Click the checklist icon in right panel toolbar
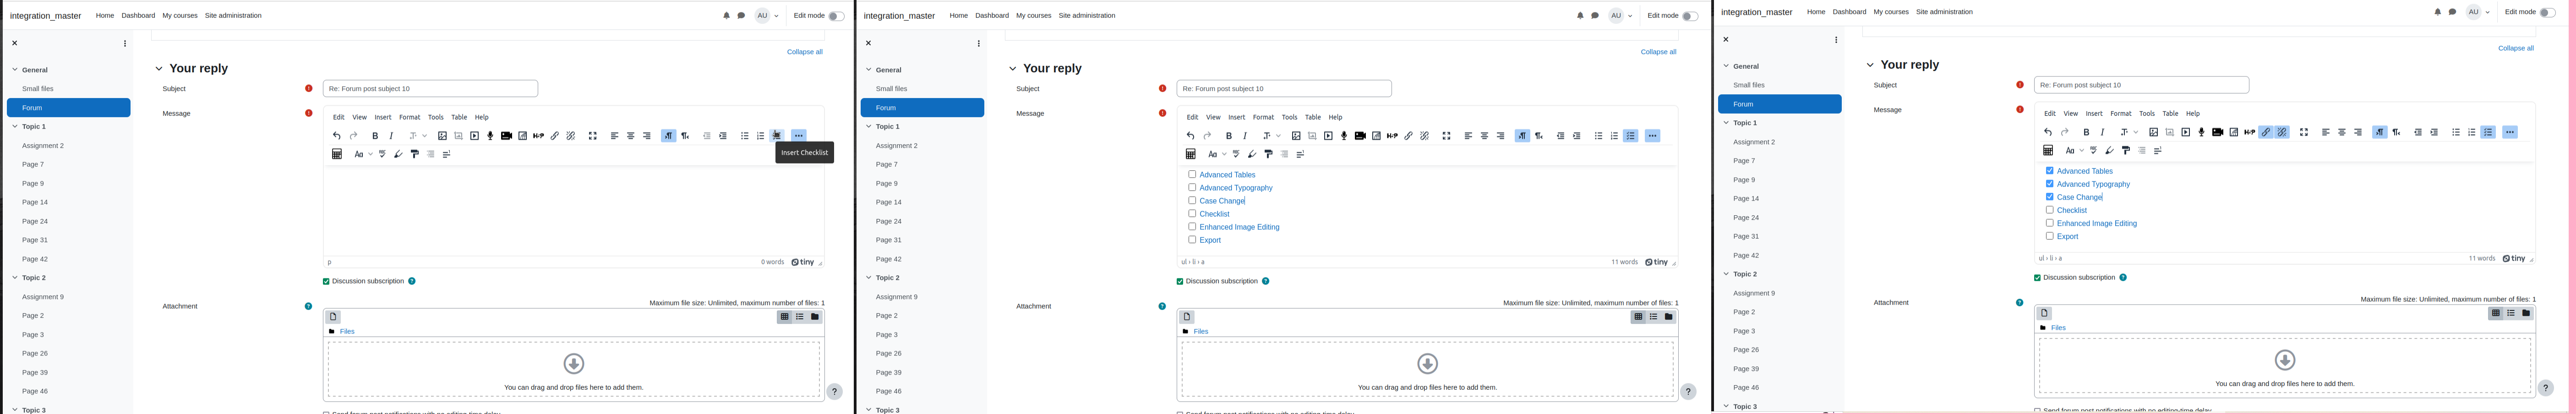 [2488, 132]
